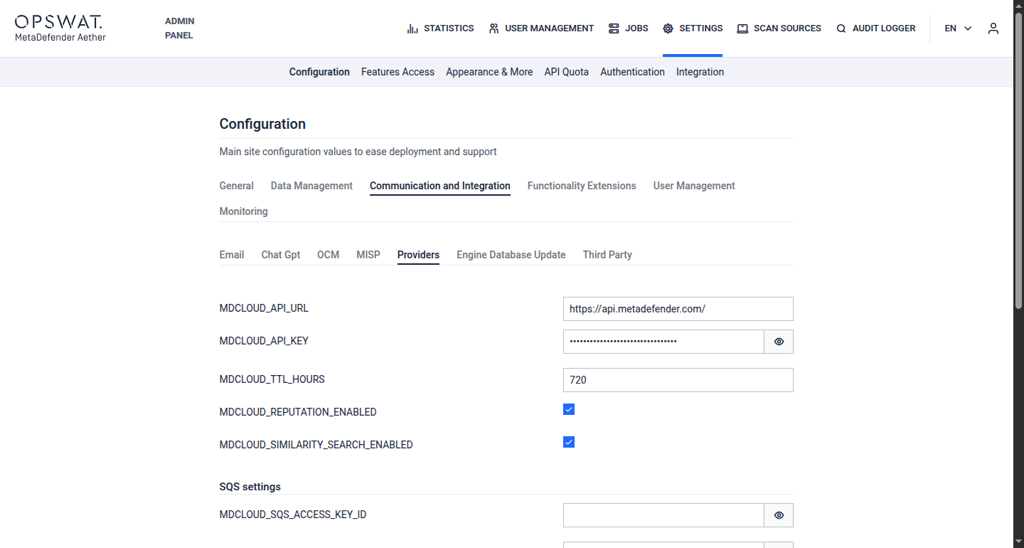
Task: Click the User Management people icon
Action: (494, 29)
